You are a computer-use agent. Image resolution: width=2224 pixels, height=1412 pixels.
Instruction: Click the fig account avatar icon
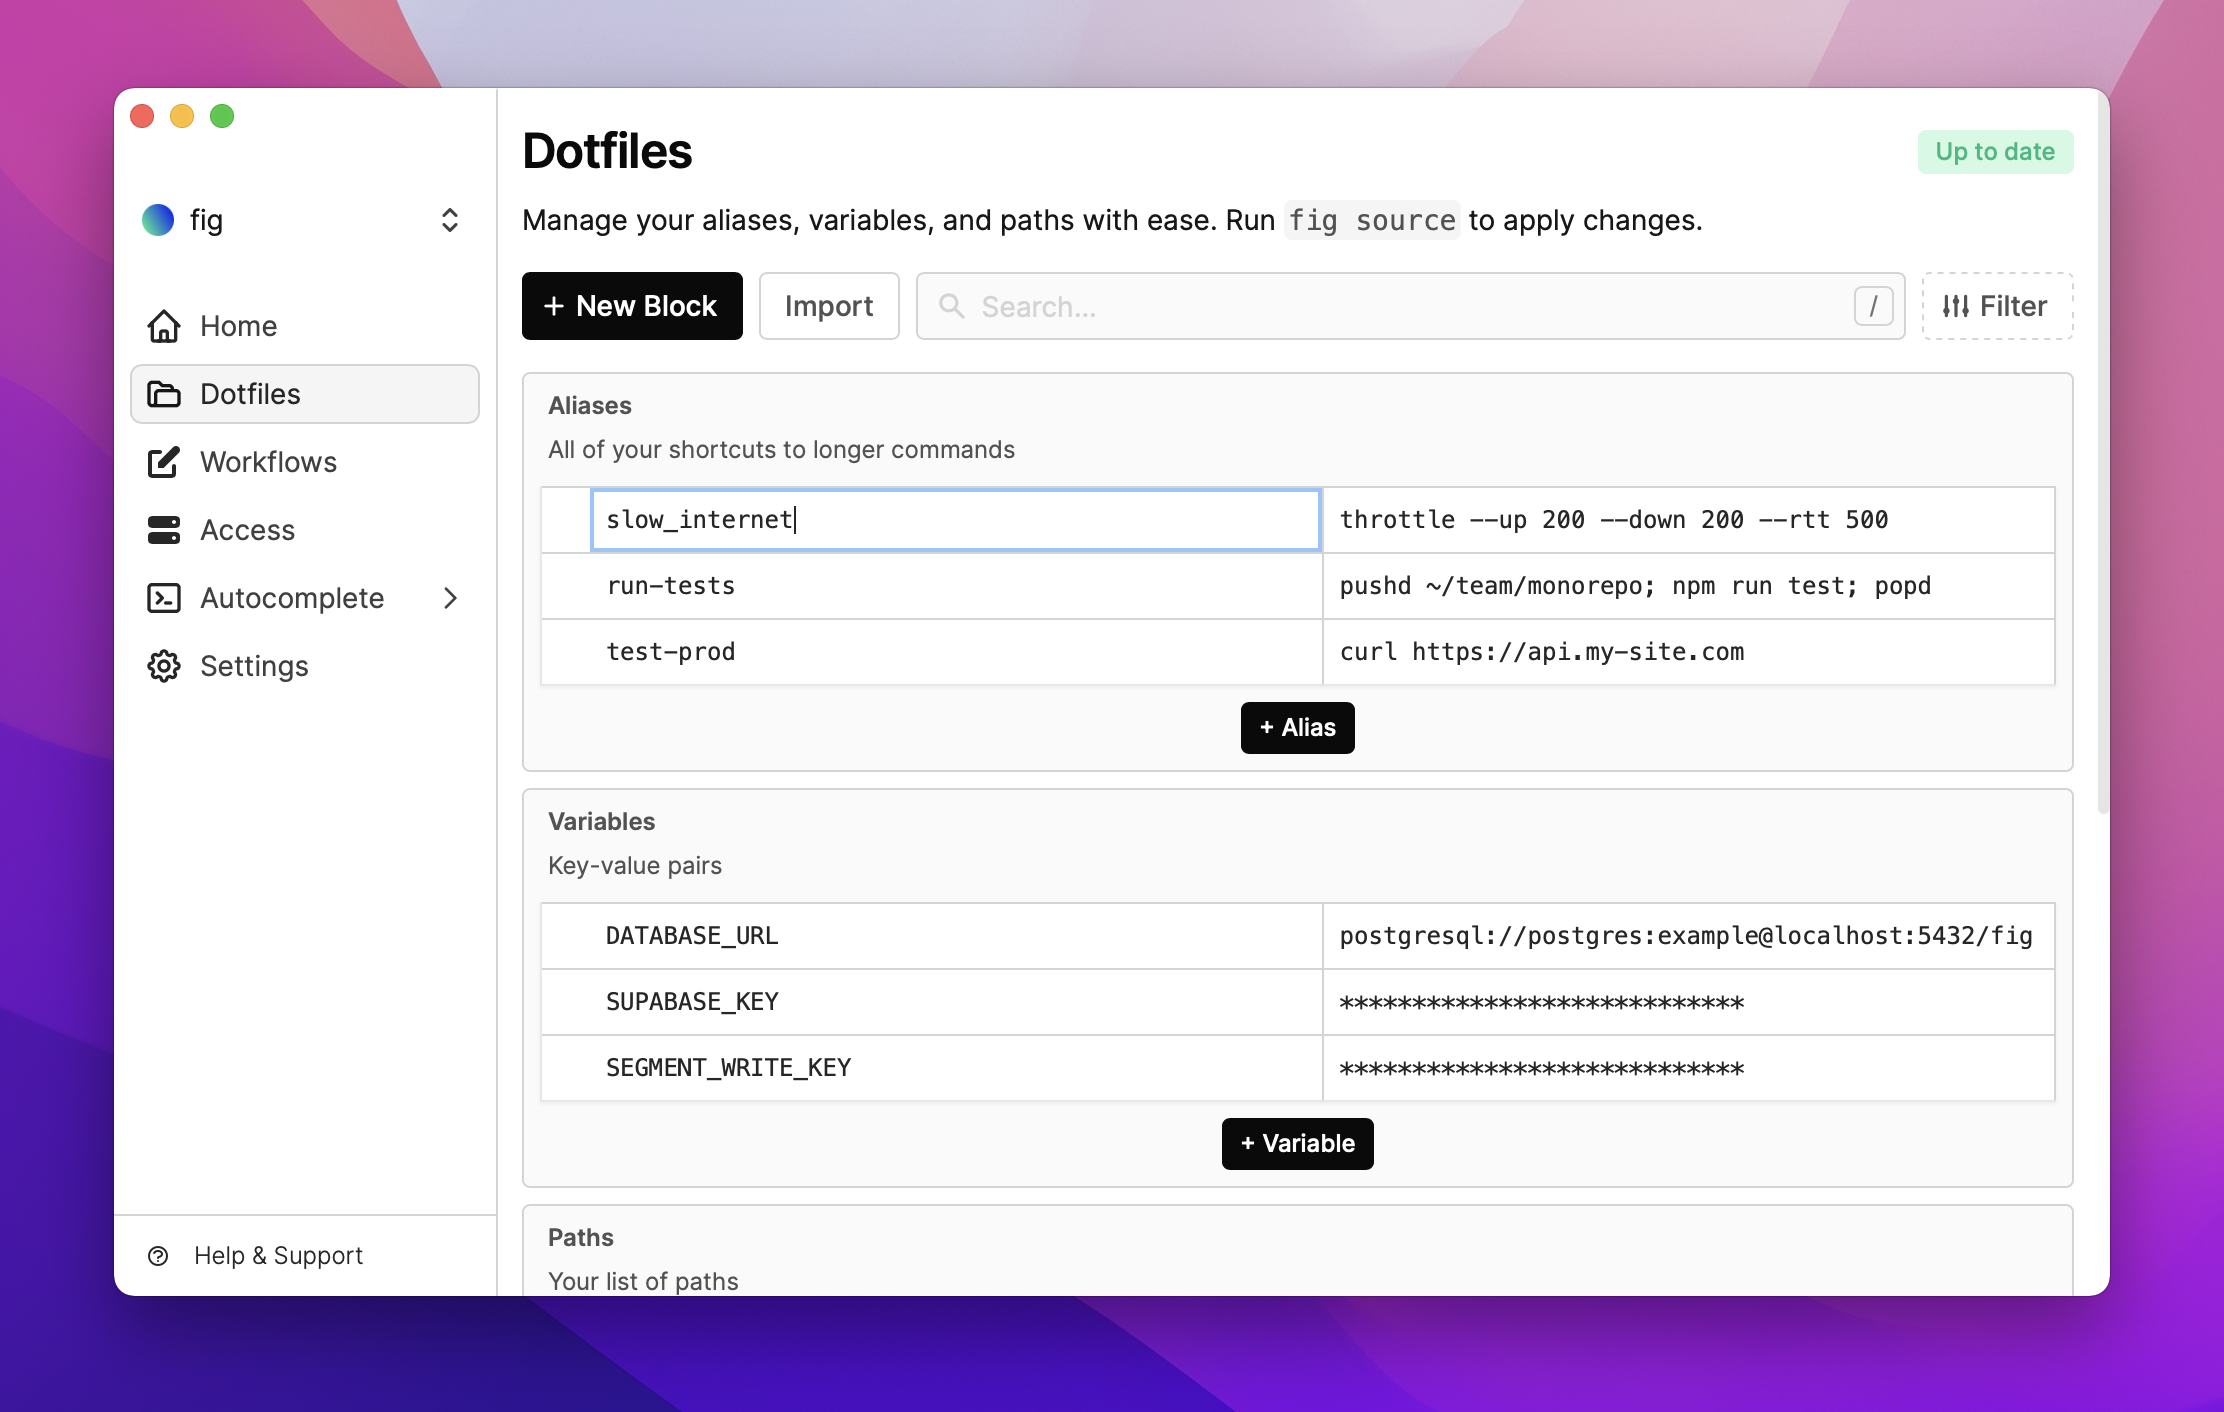point(158,220)
